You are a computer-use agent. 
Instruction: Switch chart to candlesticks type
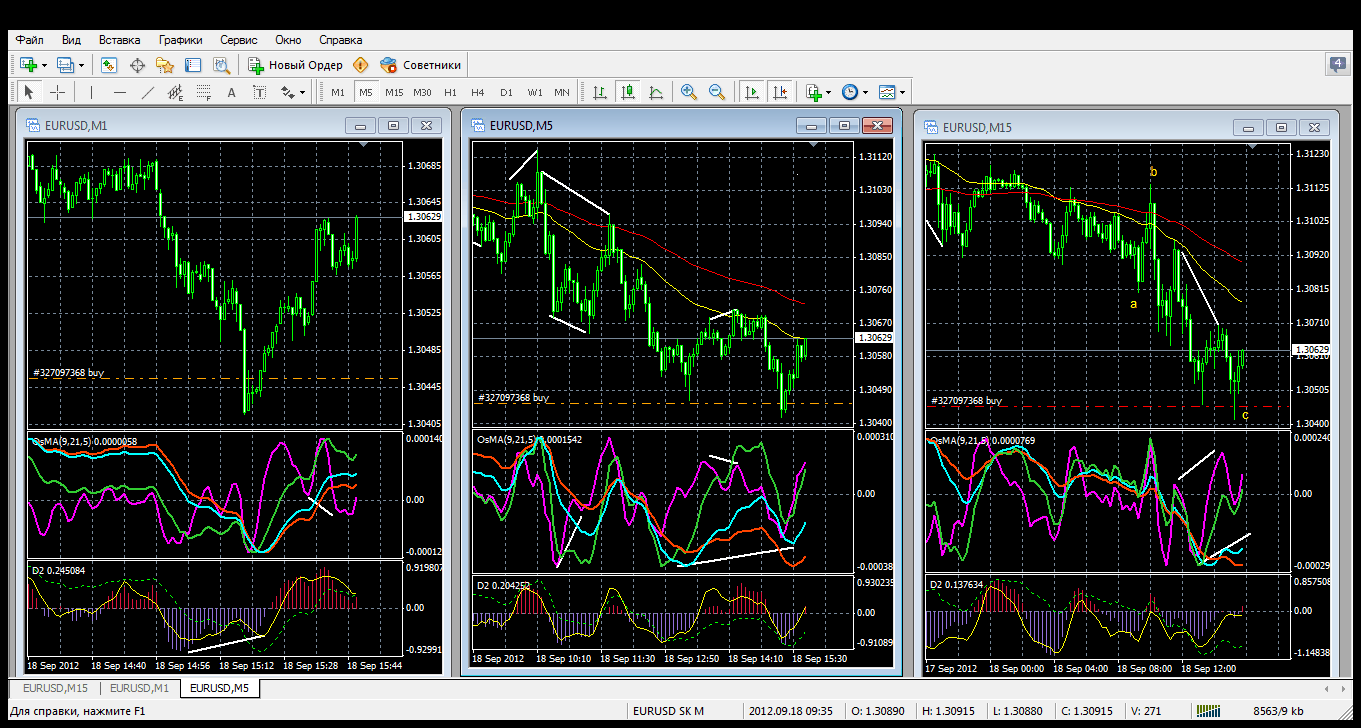[x=628, y=92]
